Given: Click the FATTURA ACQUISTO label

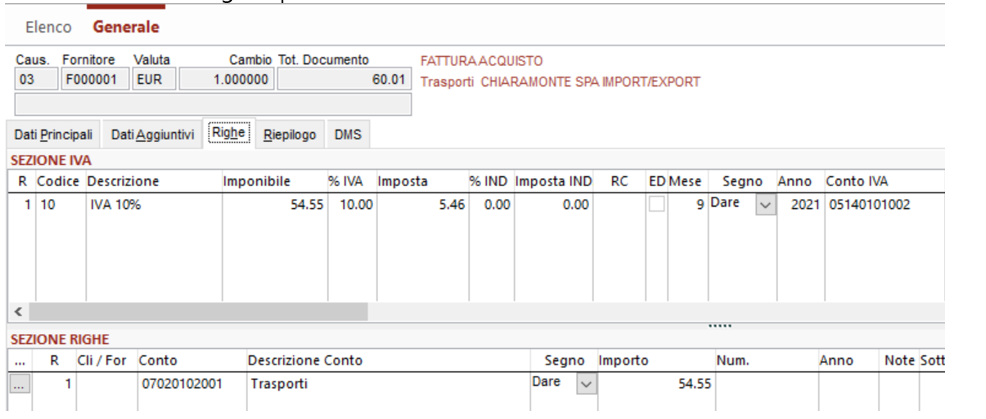Looking at the screenshot, I should [481, 62].
